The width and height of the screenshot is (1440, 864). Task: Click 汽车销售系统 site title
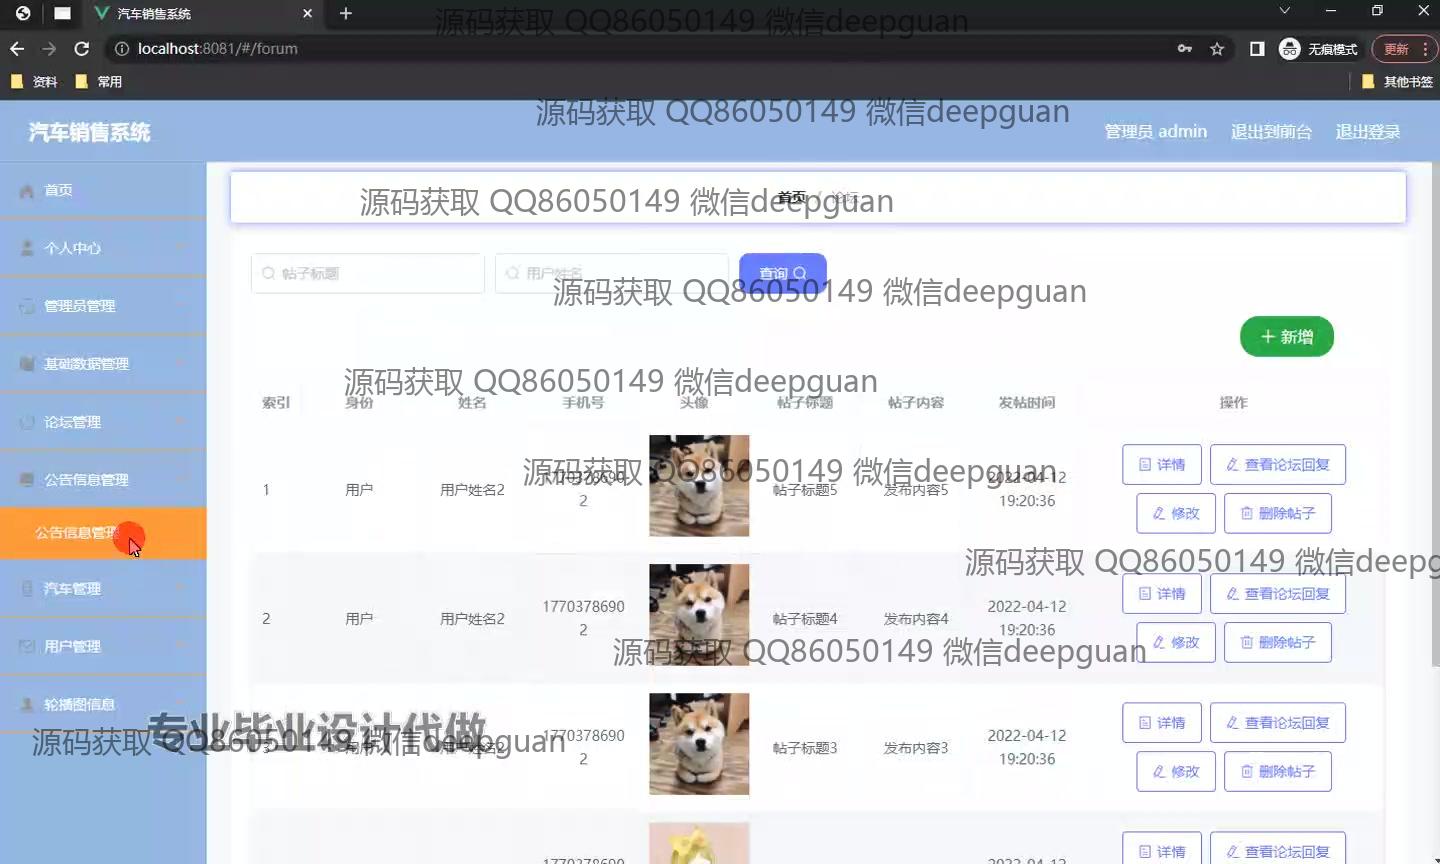coord(90,132)
